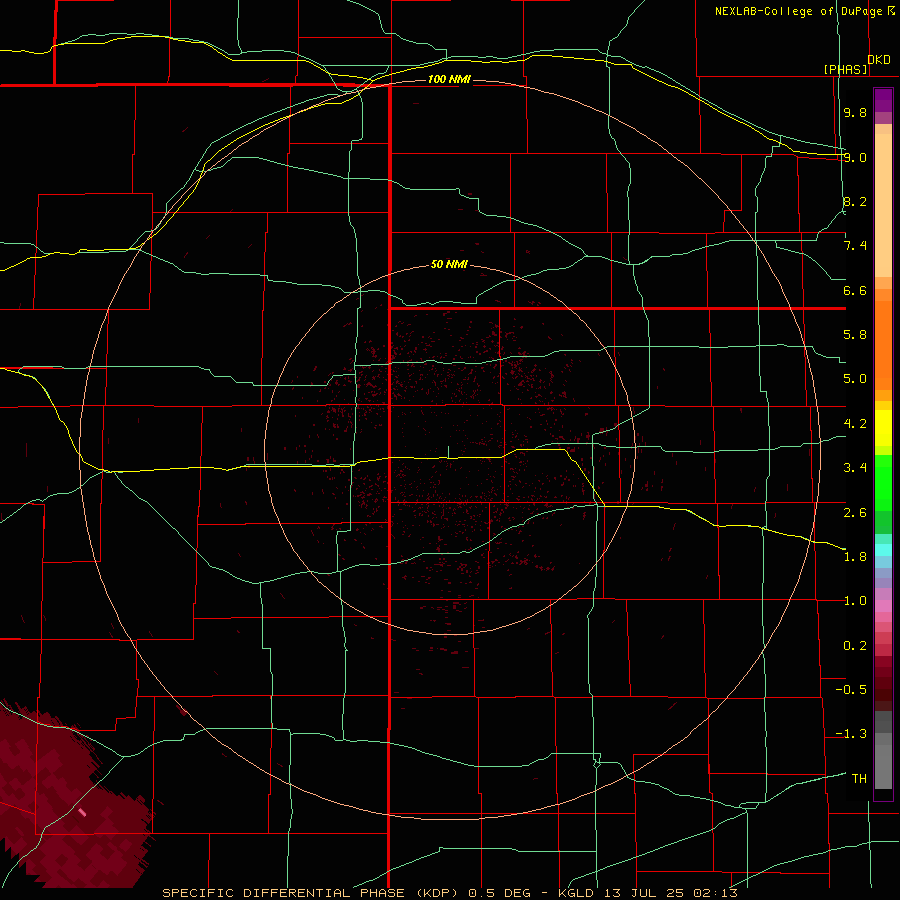
Task: Click the 3.4 scale value
Action: pos(855,468)
